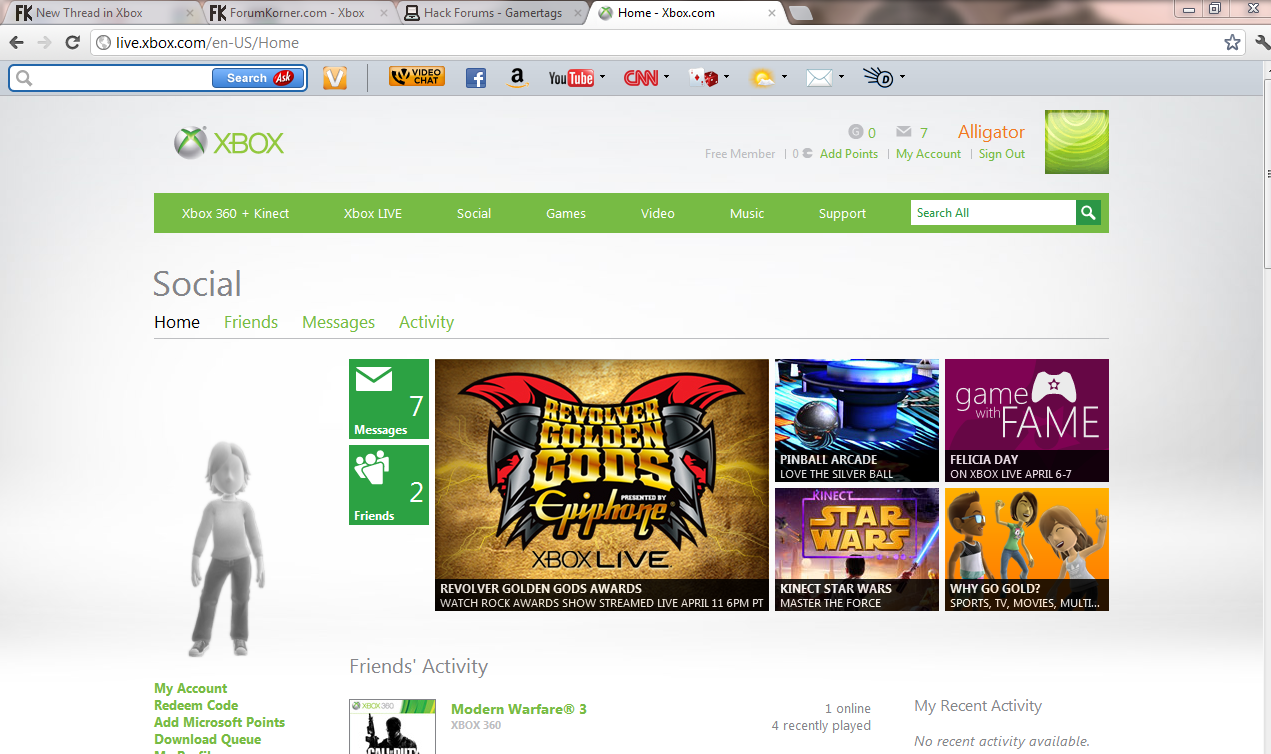
Task: Close the Home - Xbox.com tab
Action: (x=771, y=13)
